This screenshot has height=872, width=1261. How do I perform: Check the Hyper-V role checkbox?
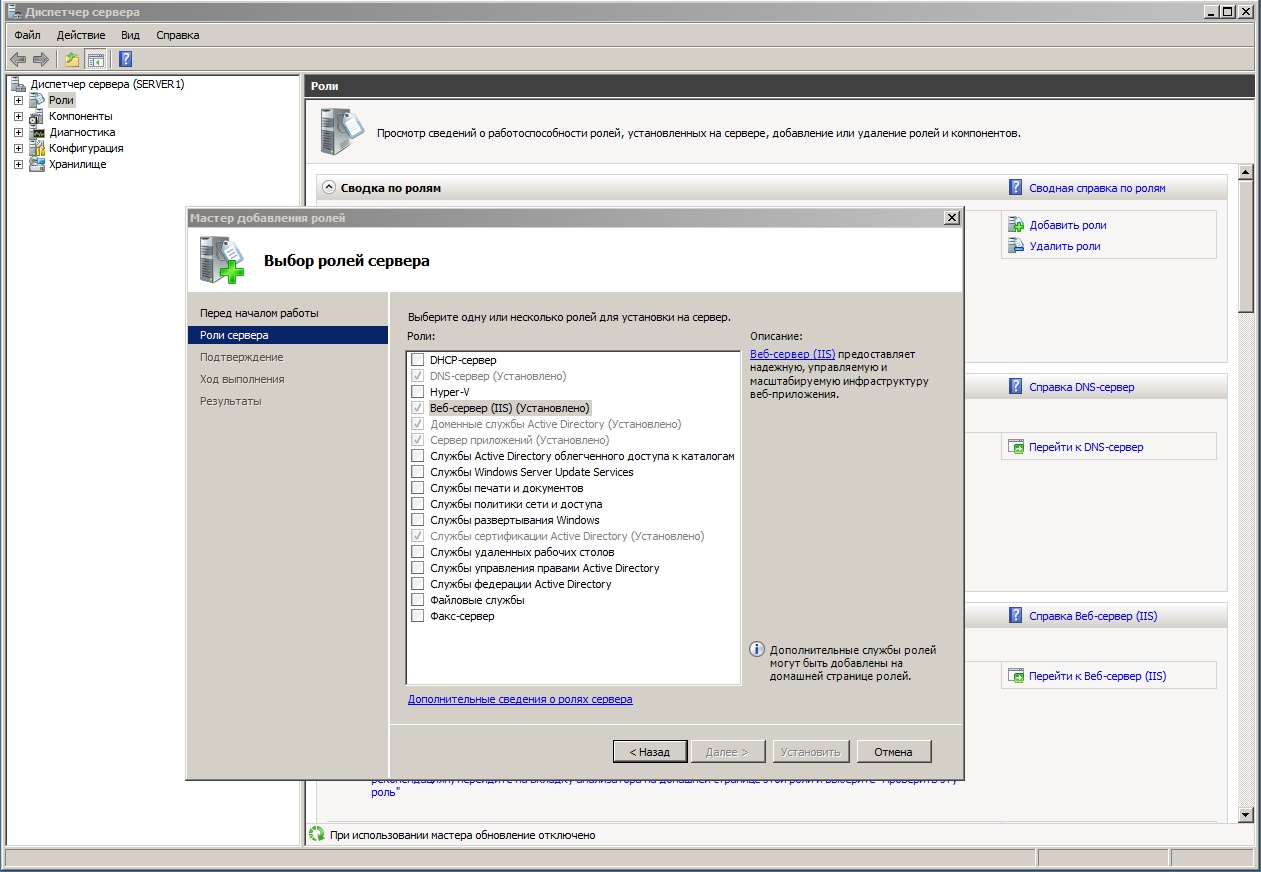pyautogui.click(x=417, y=392)
